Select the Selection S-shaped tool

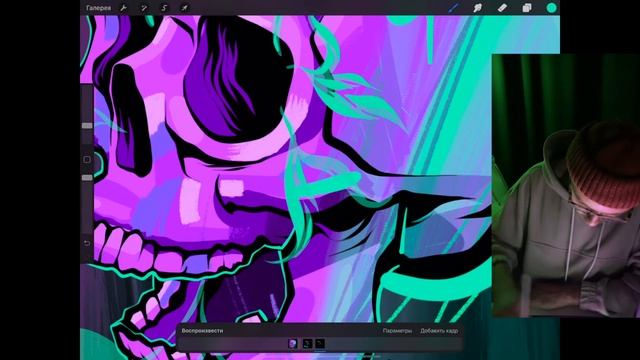(x=164, y=8)
